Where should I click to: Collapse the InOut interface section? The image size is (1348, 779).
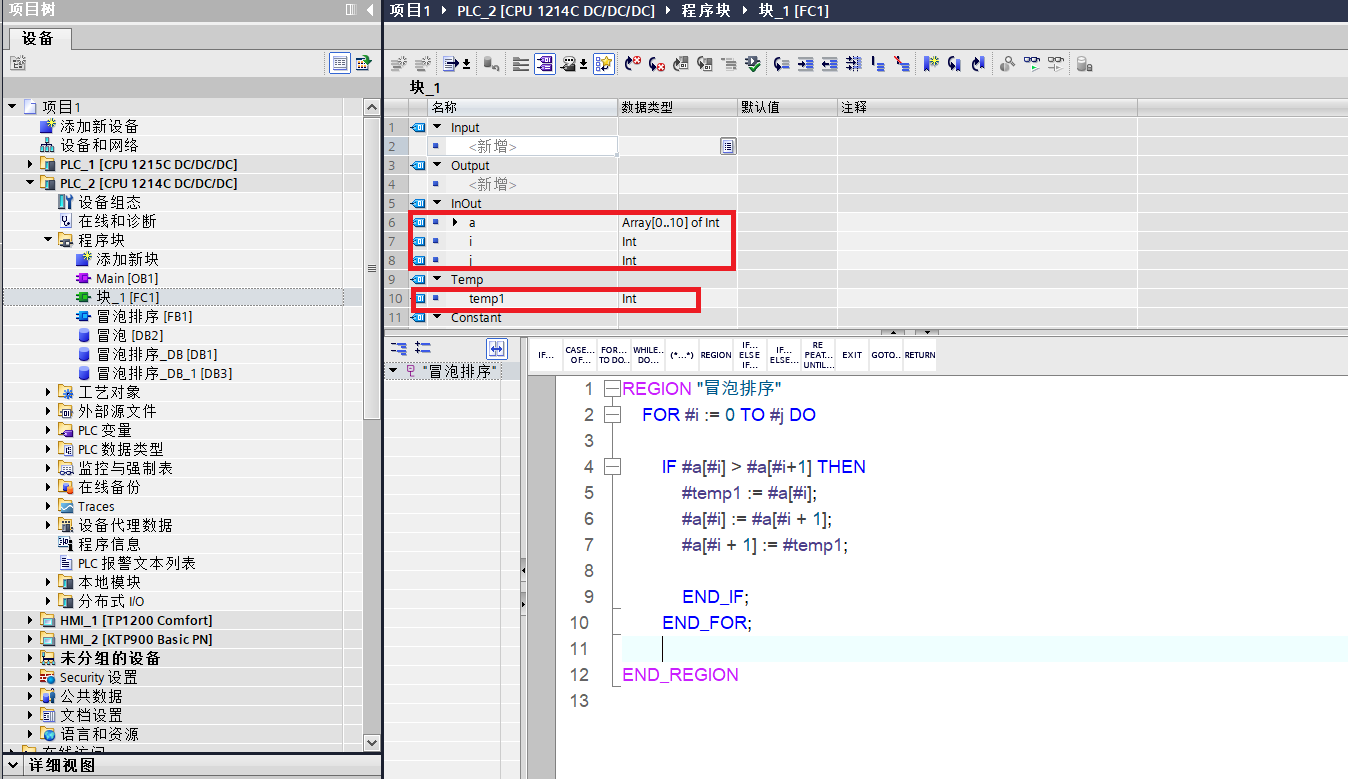(437, 203)
